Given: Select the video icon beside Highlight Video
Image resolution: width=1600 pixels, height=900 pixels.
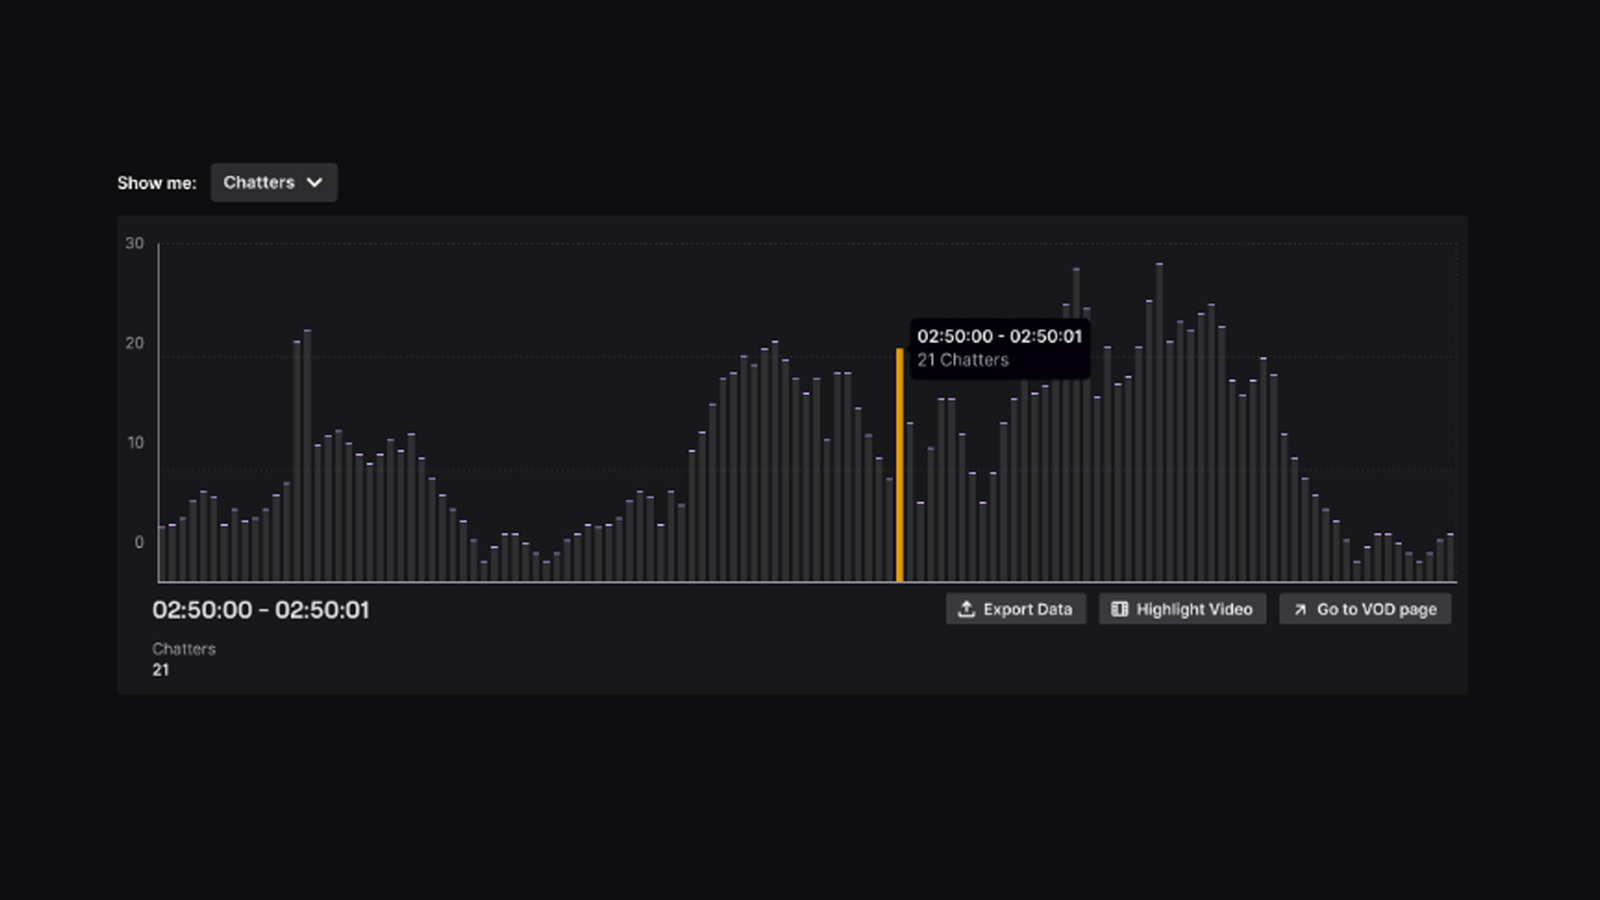Looking at the screenshot, I should pos(1121,609).
